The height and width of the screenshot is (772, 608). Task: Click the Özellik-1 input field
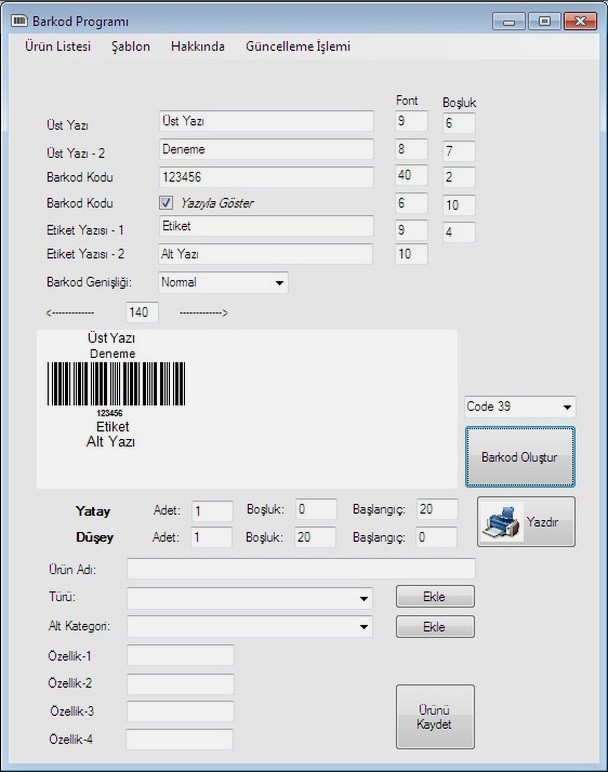click(180, 656)
